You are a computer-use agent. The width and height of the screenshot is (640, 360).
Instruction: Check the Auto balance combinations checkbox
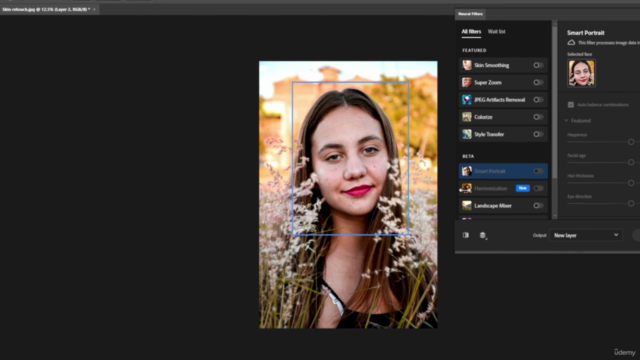tap(571, 105)
